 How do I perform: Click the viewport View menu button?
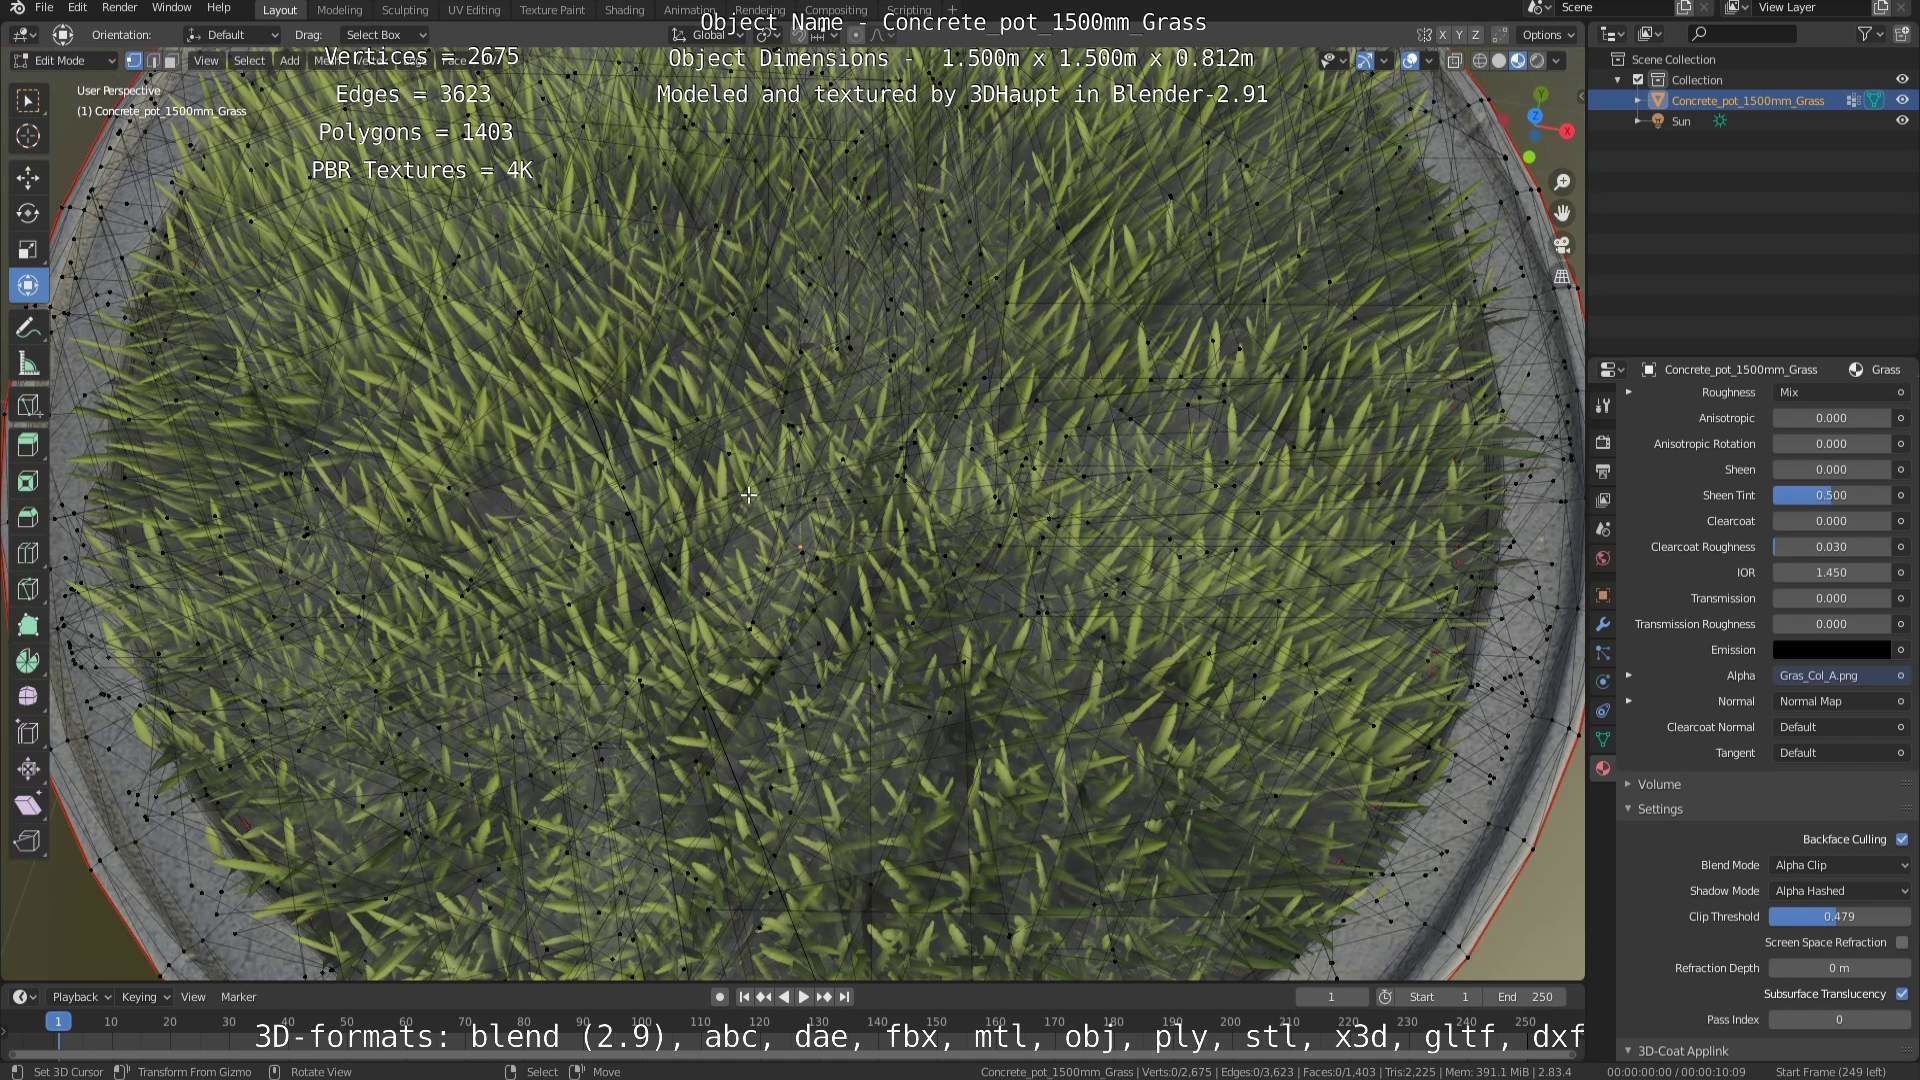(x=206, y=60)
